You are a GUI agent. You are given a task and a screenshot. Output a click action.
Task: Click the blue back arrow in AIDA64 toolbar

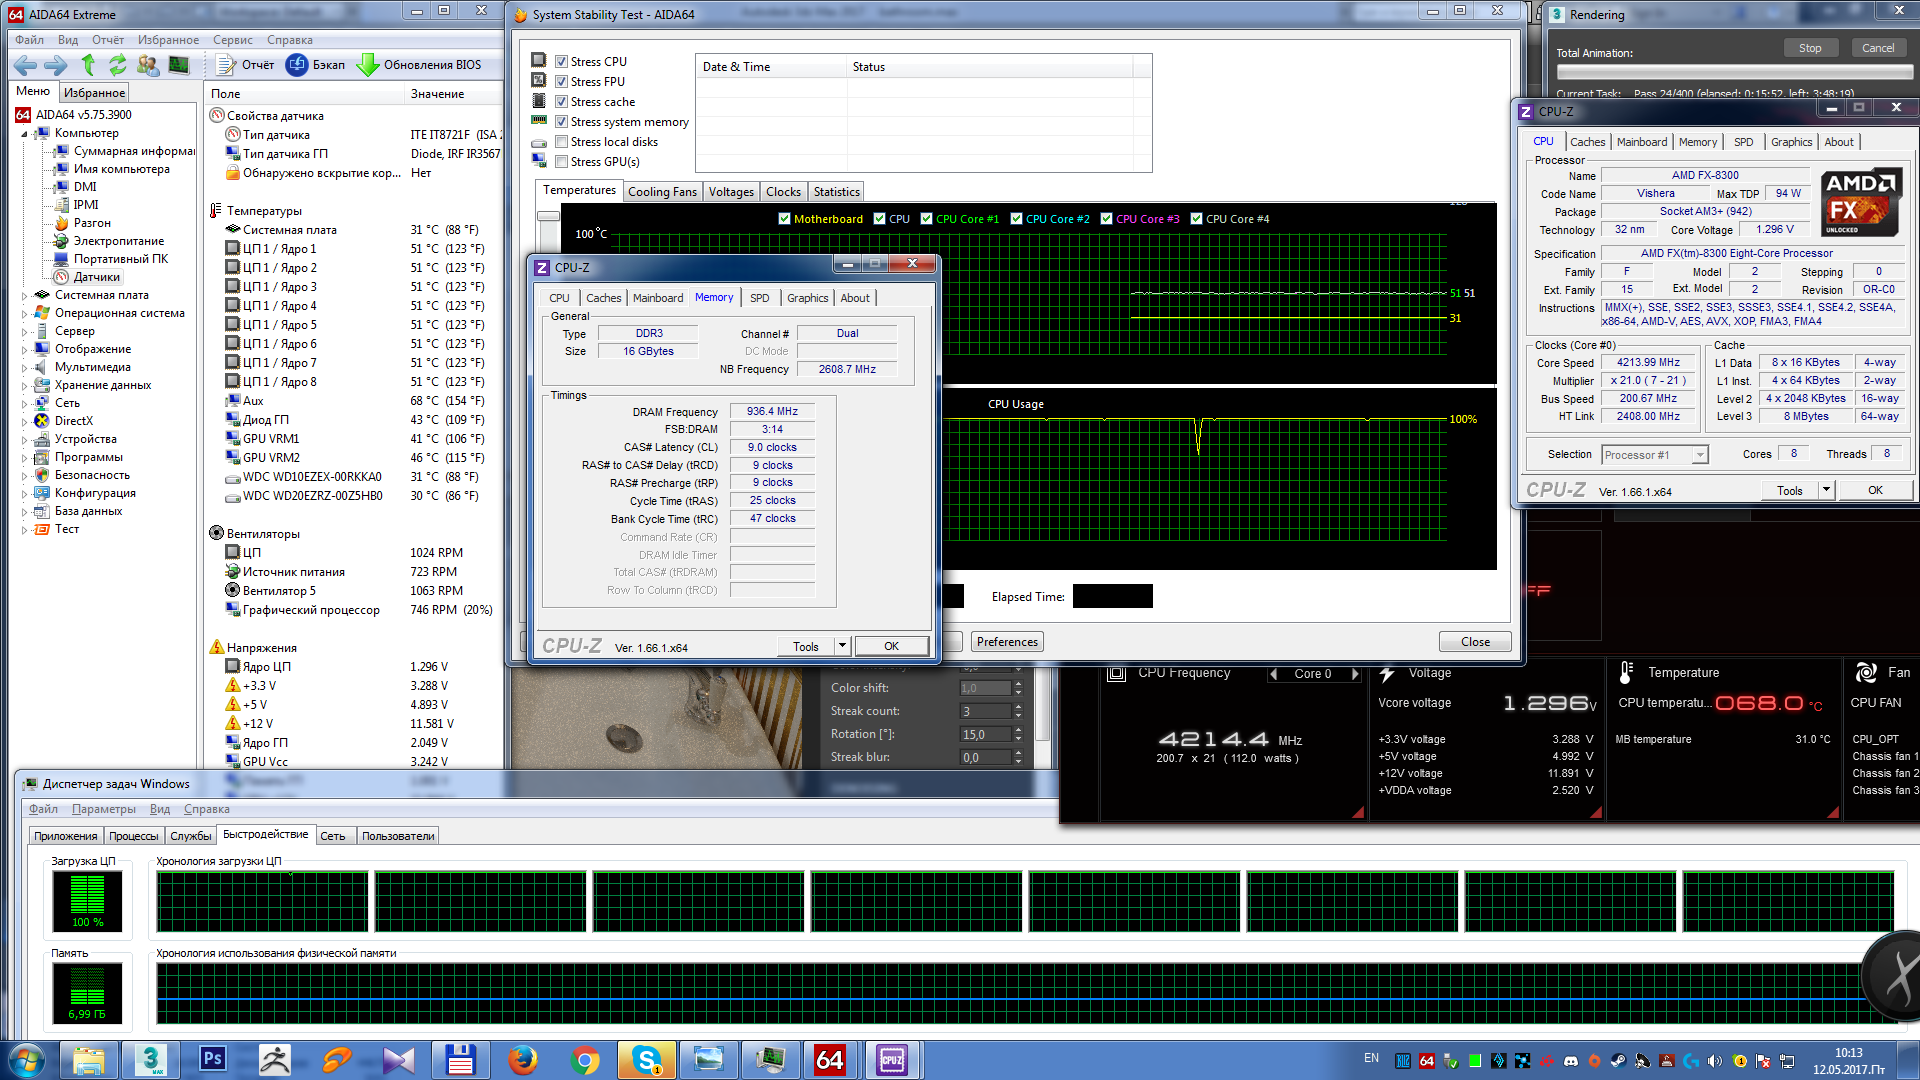pos(25,65)
